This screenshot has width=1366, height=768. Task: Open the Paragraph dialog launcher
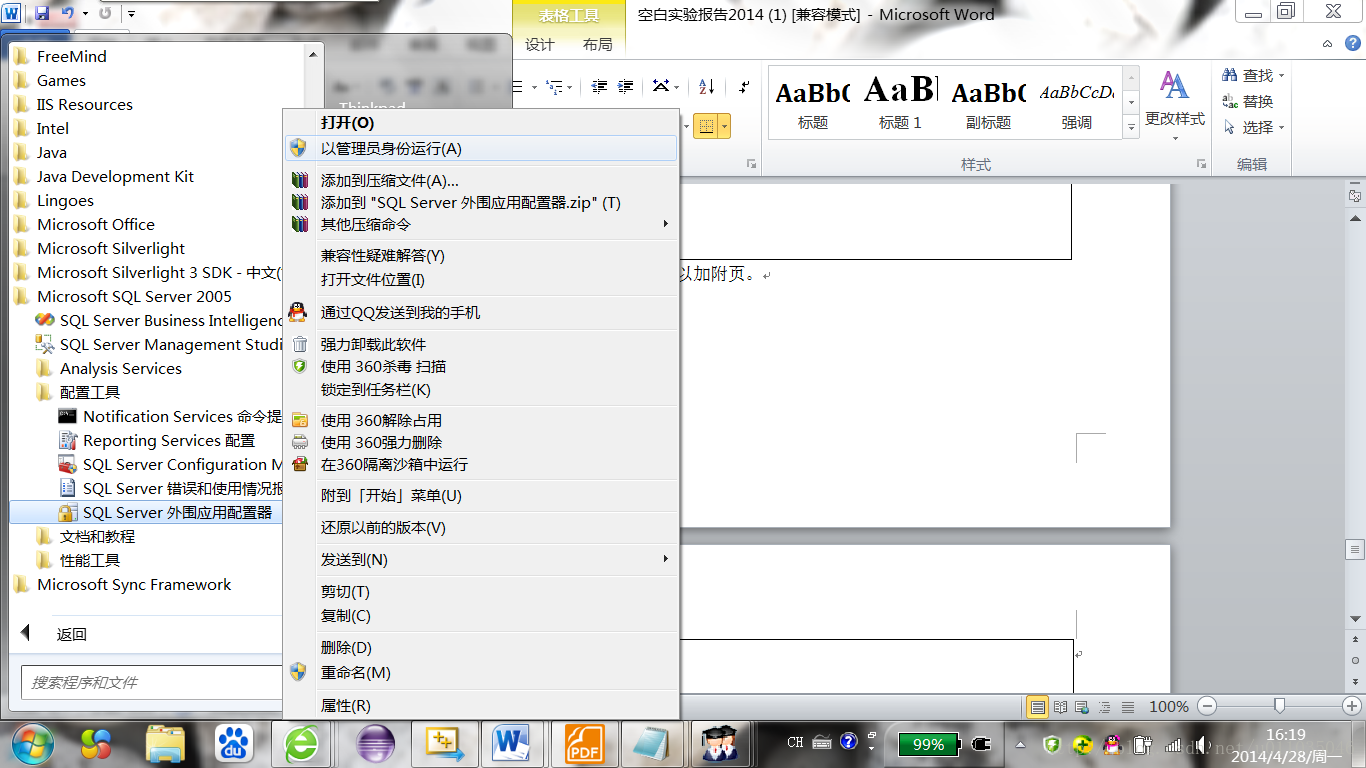point(751,164)
